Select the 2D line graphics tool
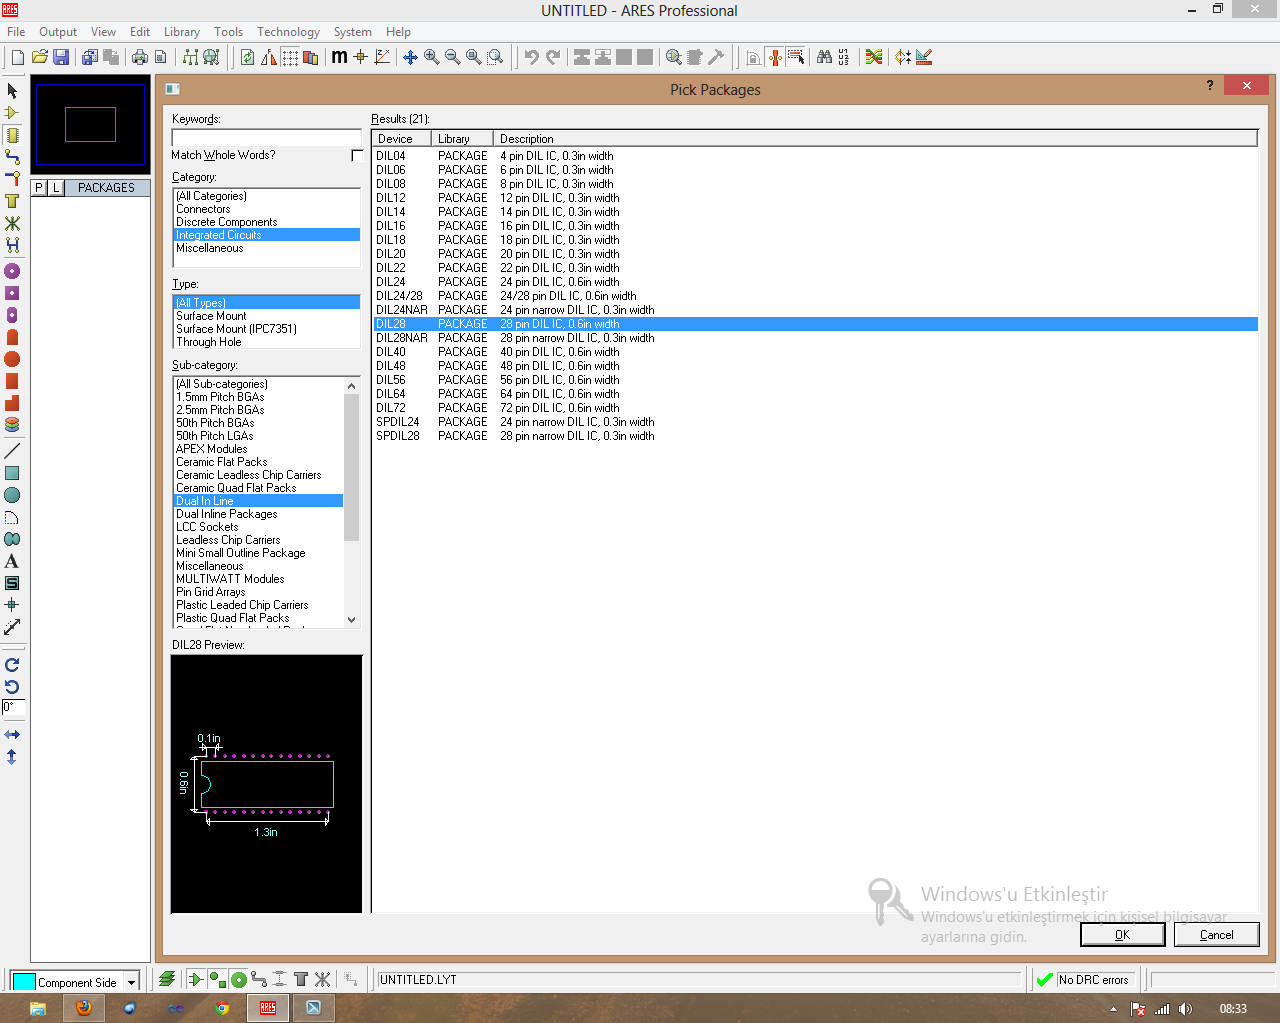The height and width of the screenshot is (1023, 1280). coord(12,451)
